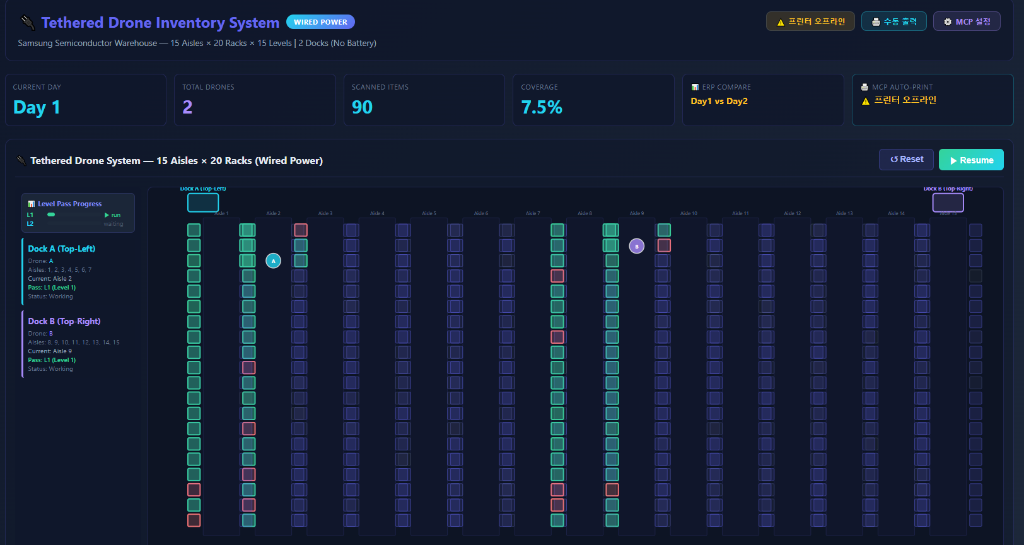Click the first green rack in the leftmost column
Viewport: 1024px width, 545px height.
(194, 230)
